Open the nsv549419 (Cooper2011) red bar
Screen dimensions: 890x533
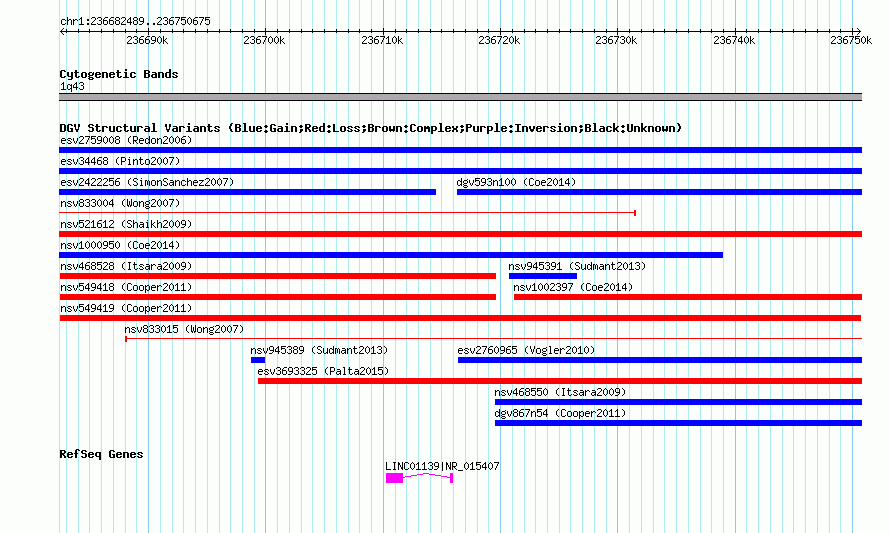pos(460,318)
